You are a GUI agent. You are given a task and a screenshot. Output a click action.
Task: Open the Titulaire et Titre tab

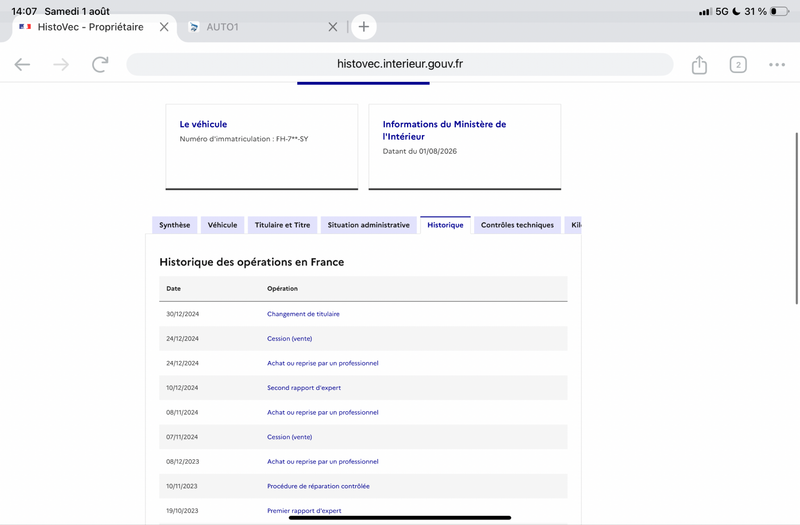(x=282, y=225)
